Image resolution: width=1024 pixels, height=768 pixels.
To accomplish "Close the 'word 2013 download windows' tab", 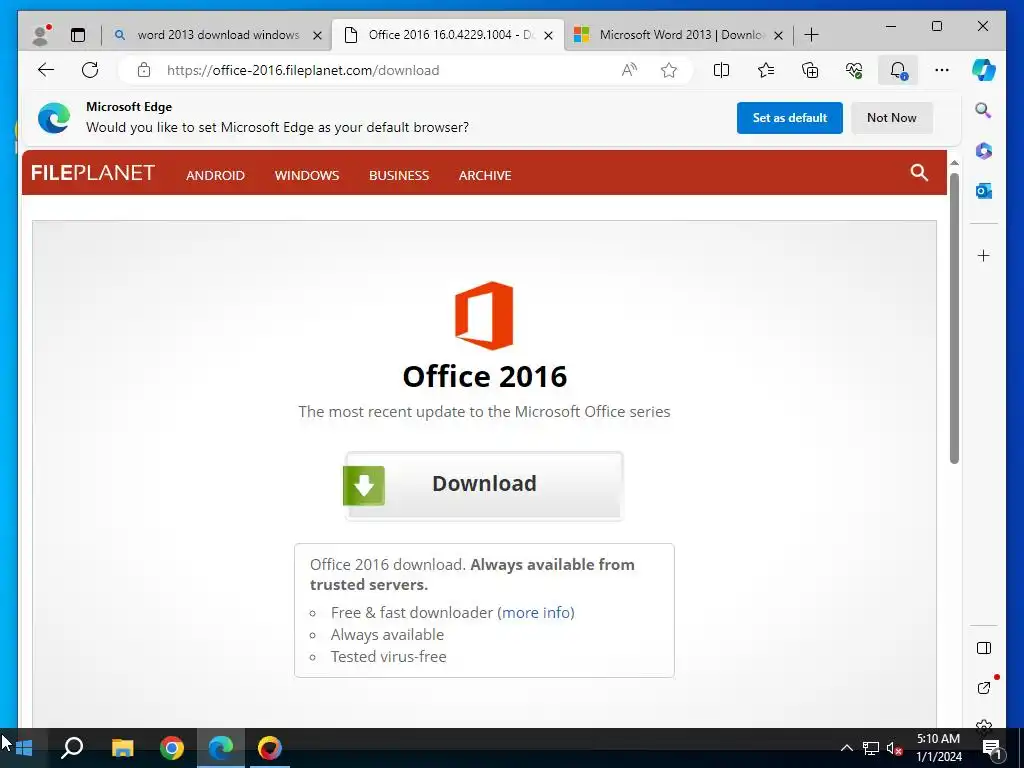I will click(317, 35).
